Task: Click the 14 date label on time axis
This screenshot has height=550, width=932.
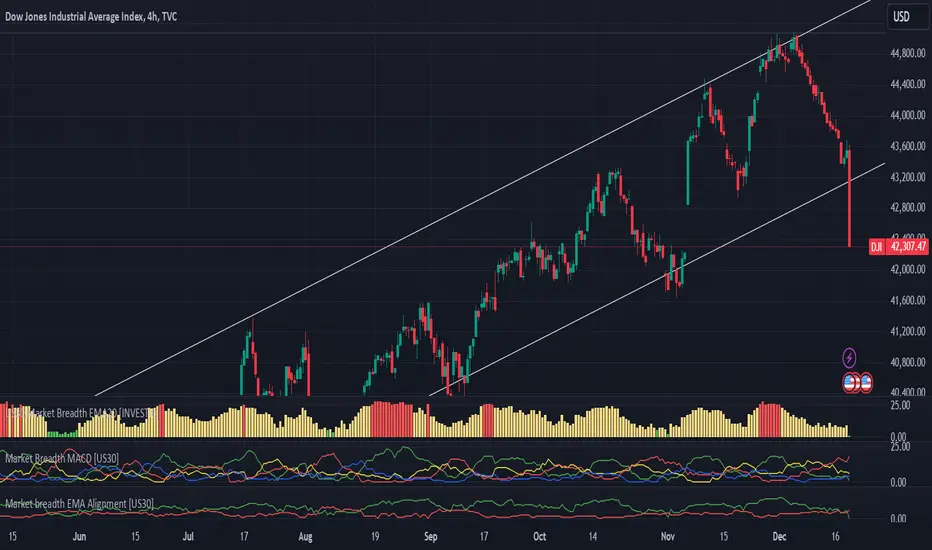Action: (x=593, y=536)
